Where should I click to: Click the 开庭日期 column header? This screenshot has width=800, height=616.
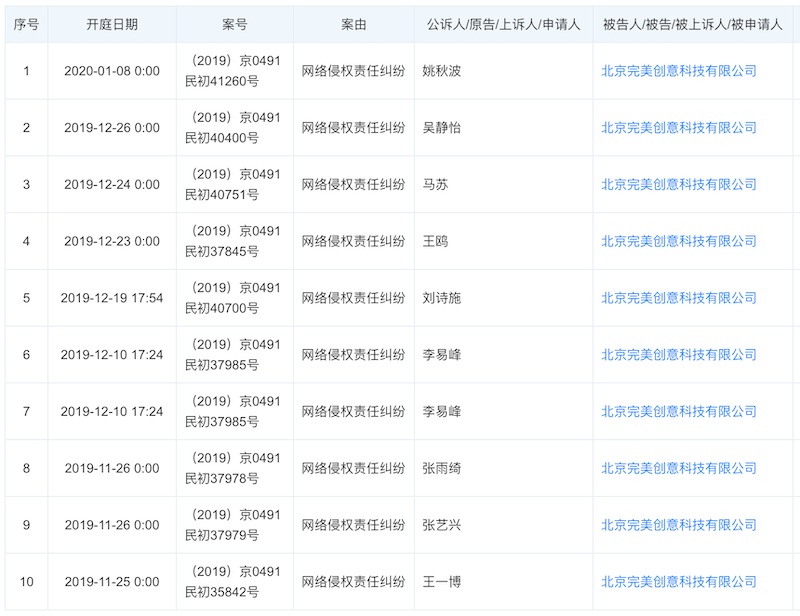coord(112,23)
